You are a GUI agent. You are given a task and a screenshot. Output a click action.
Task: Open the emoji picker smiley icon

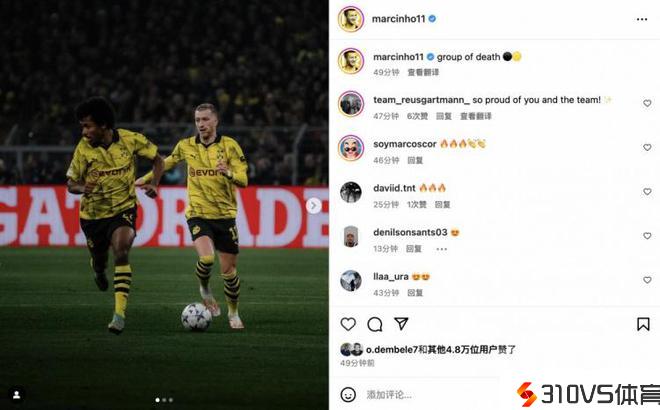click(x=348, y=395)
